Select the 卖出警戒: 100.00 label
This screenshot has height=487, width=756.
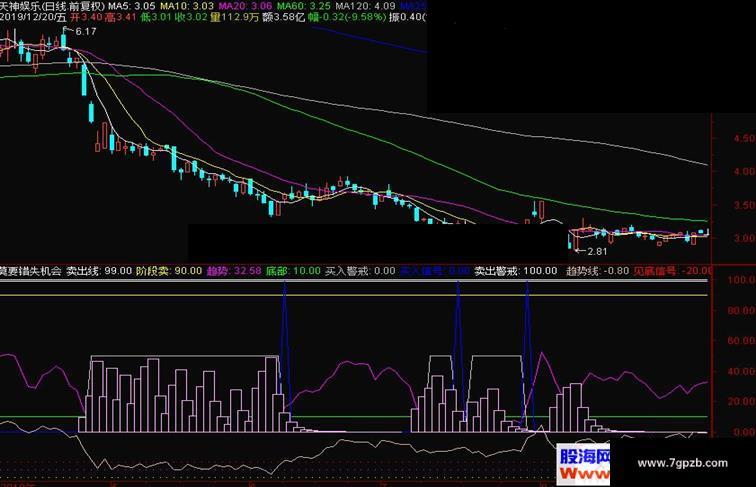point(515,271)
